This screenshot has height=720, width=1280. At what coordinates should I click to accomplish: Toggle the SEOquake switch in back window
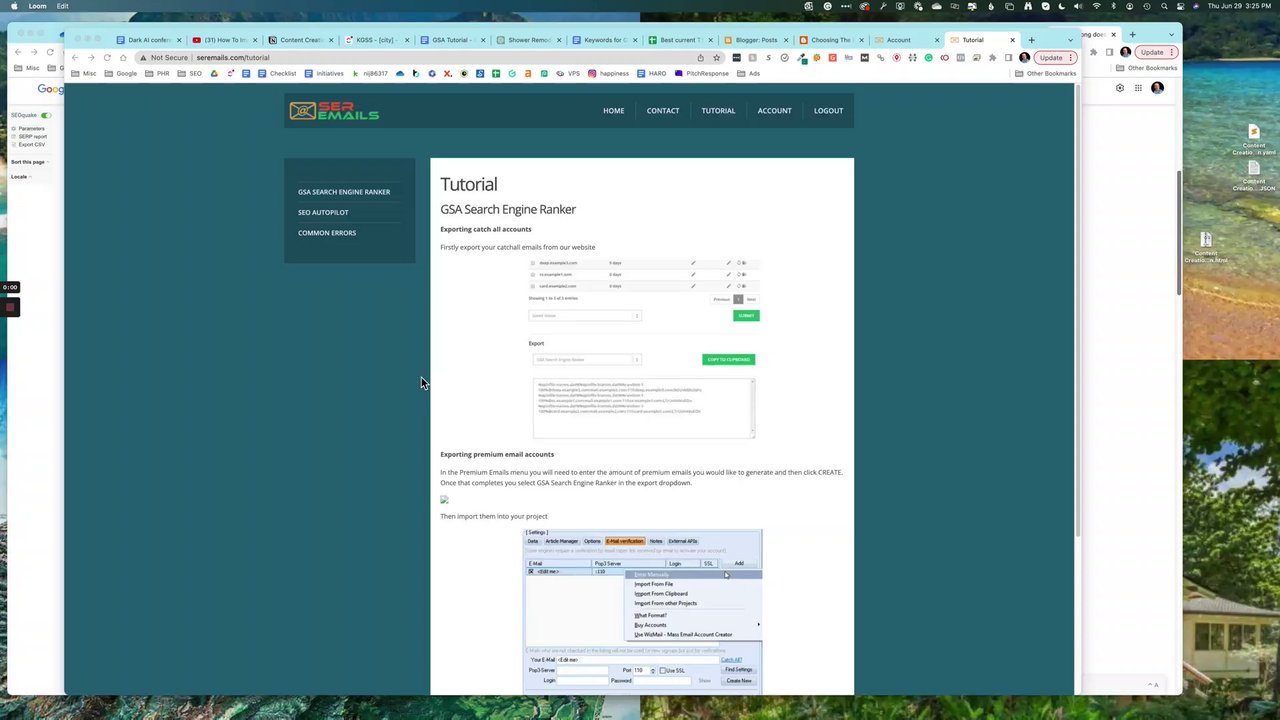pos(46,115)
